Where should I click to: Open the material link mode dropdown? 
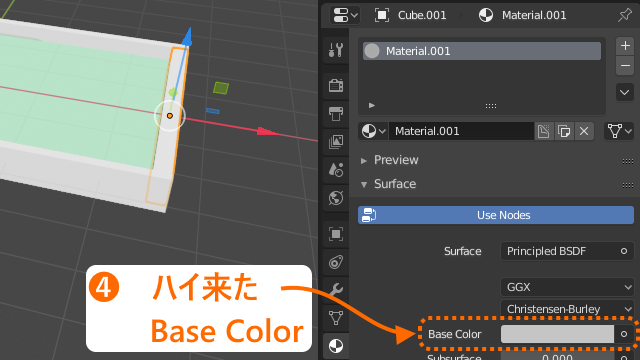619,131
